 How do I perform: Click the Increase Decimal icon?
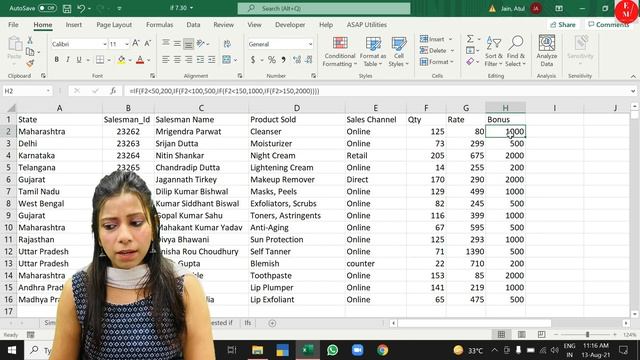coord(297,60)
